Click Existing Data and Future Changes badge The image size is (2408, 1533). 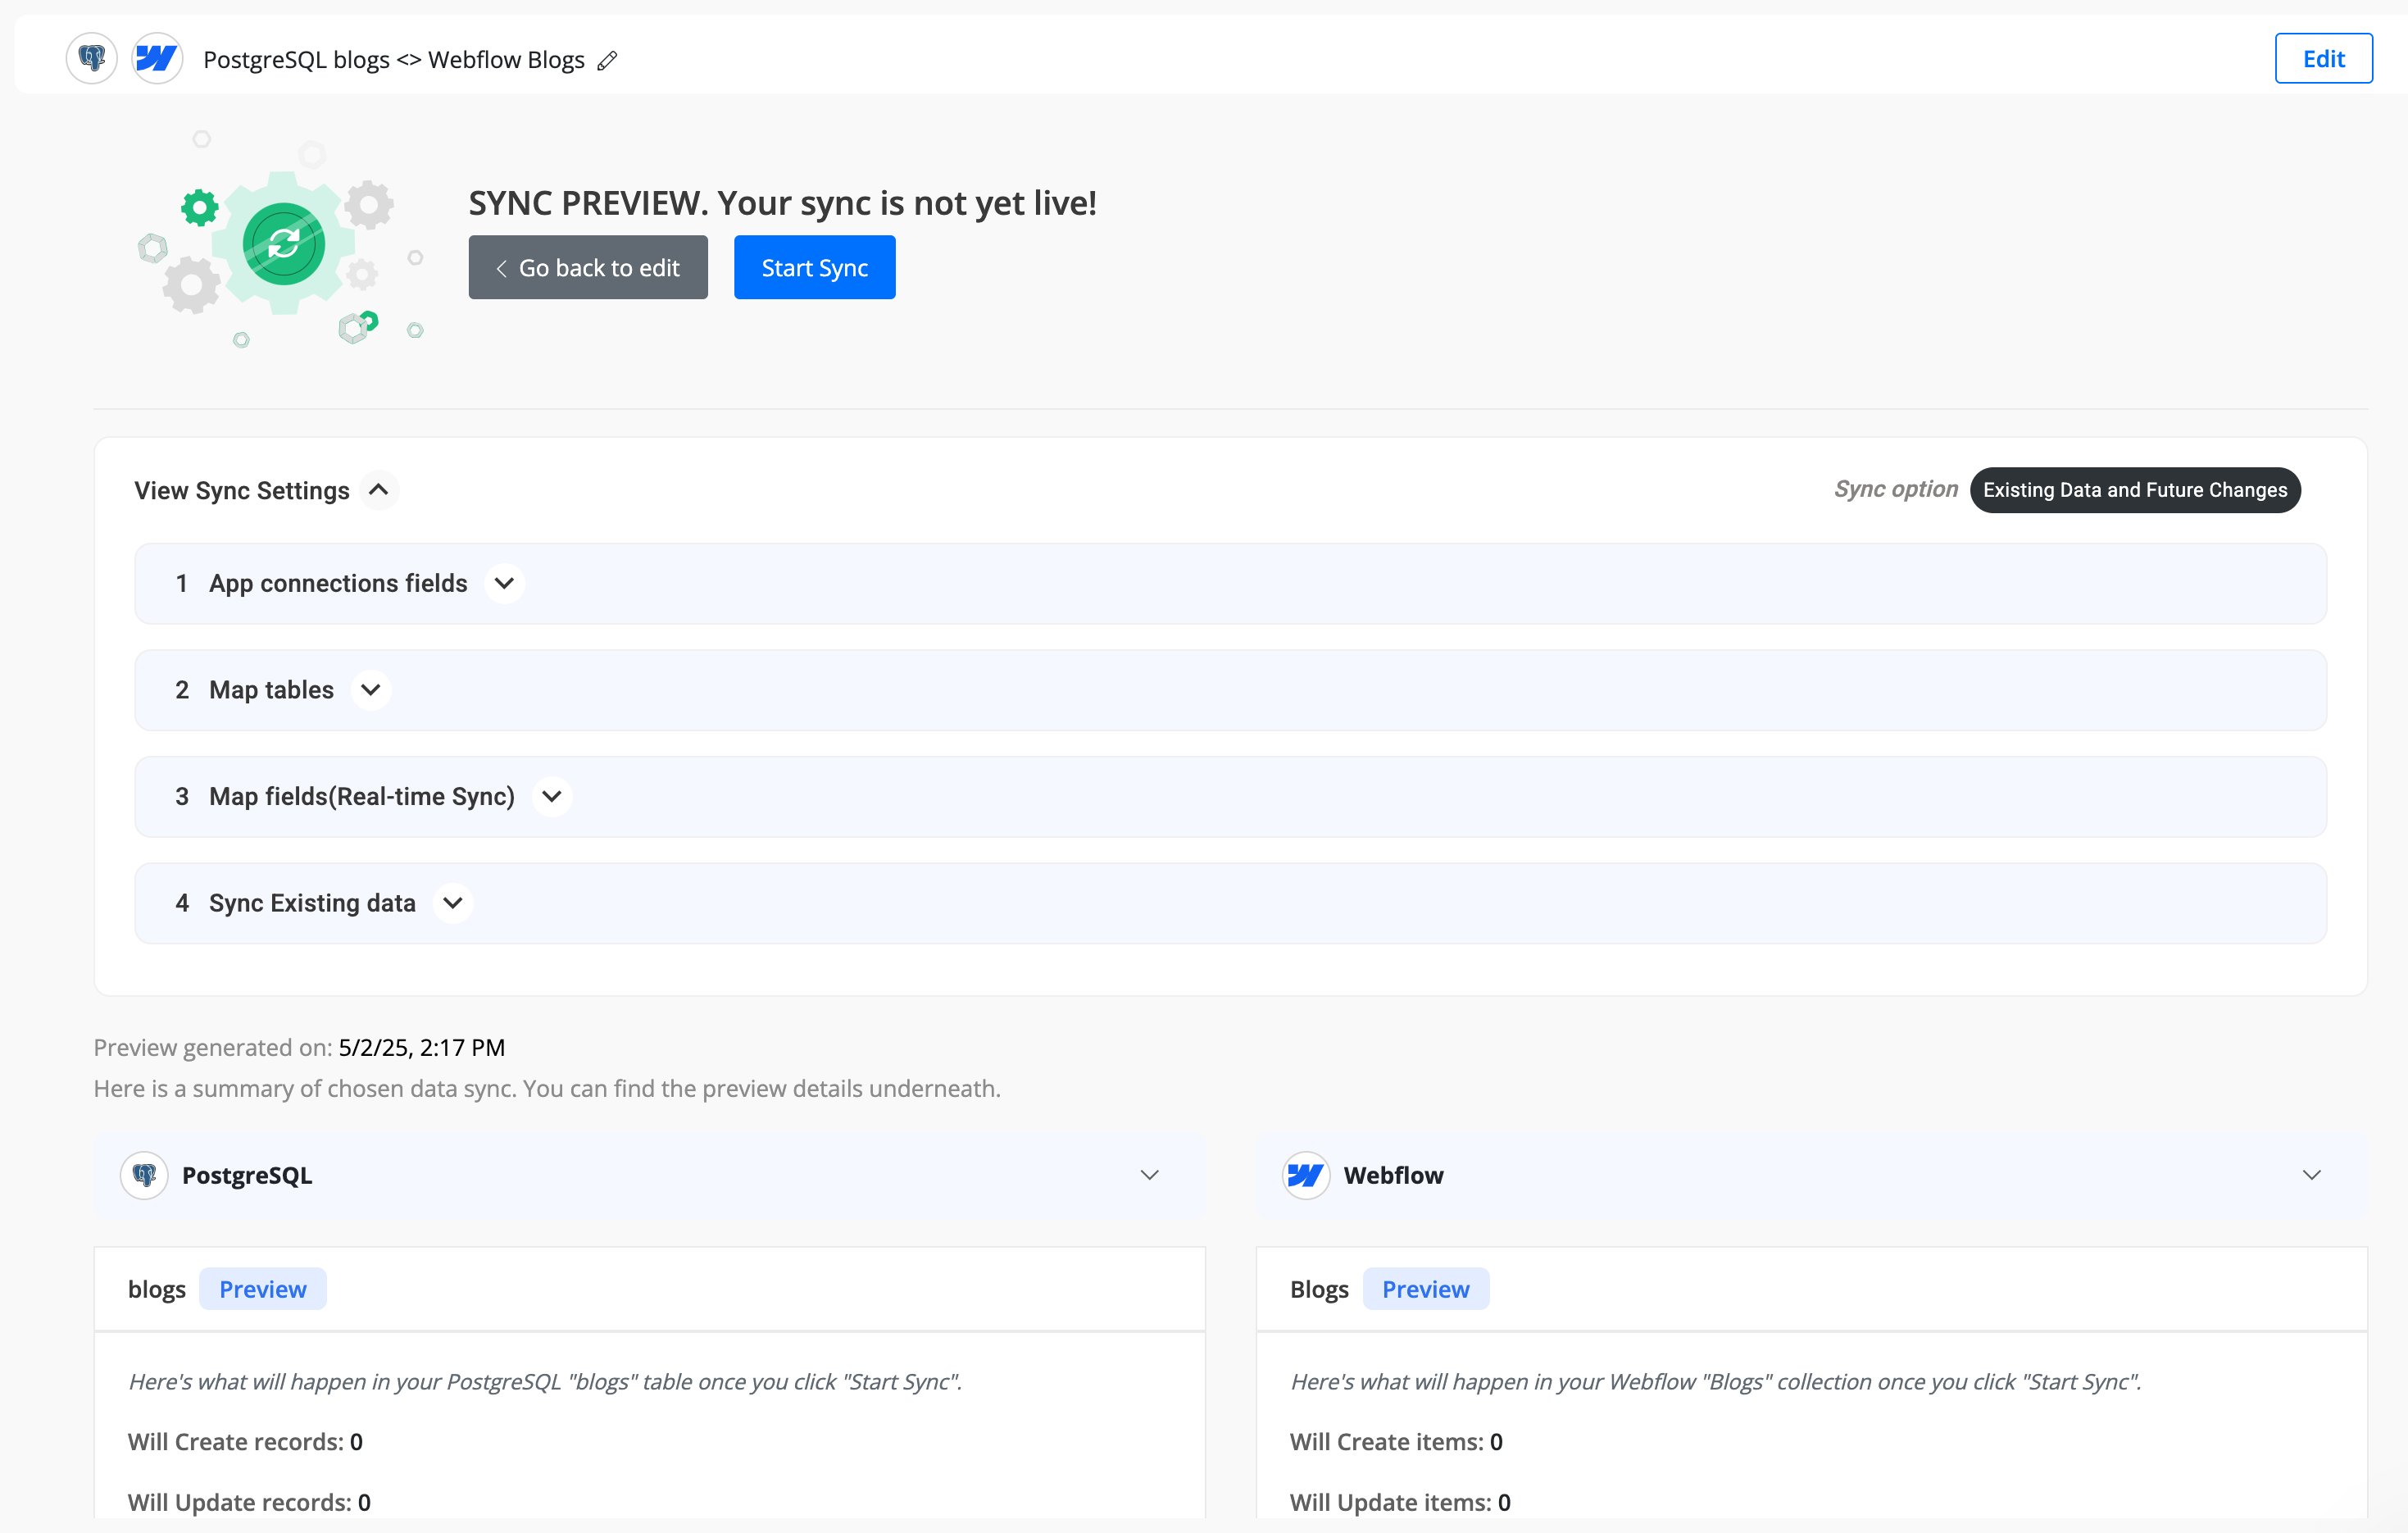pos(2135,490)
